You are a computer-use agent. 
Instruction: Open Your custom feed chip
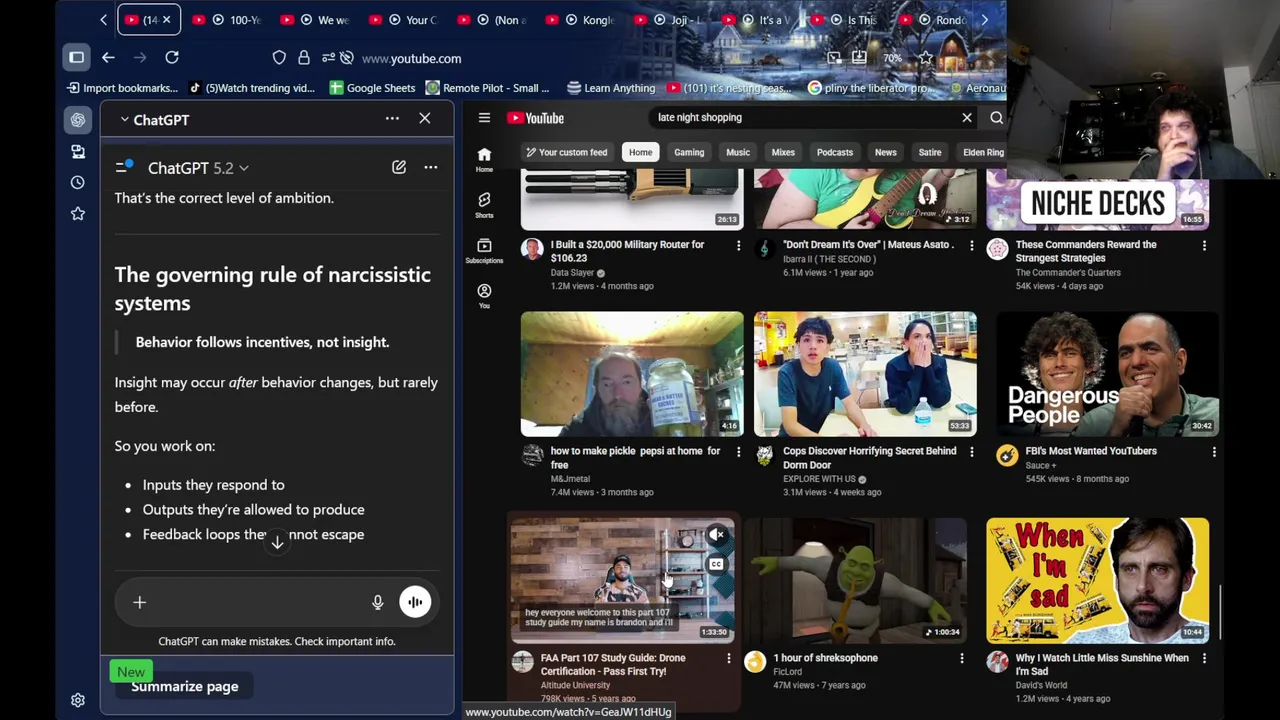[566, 152]
